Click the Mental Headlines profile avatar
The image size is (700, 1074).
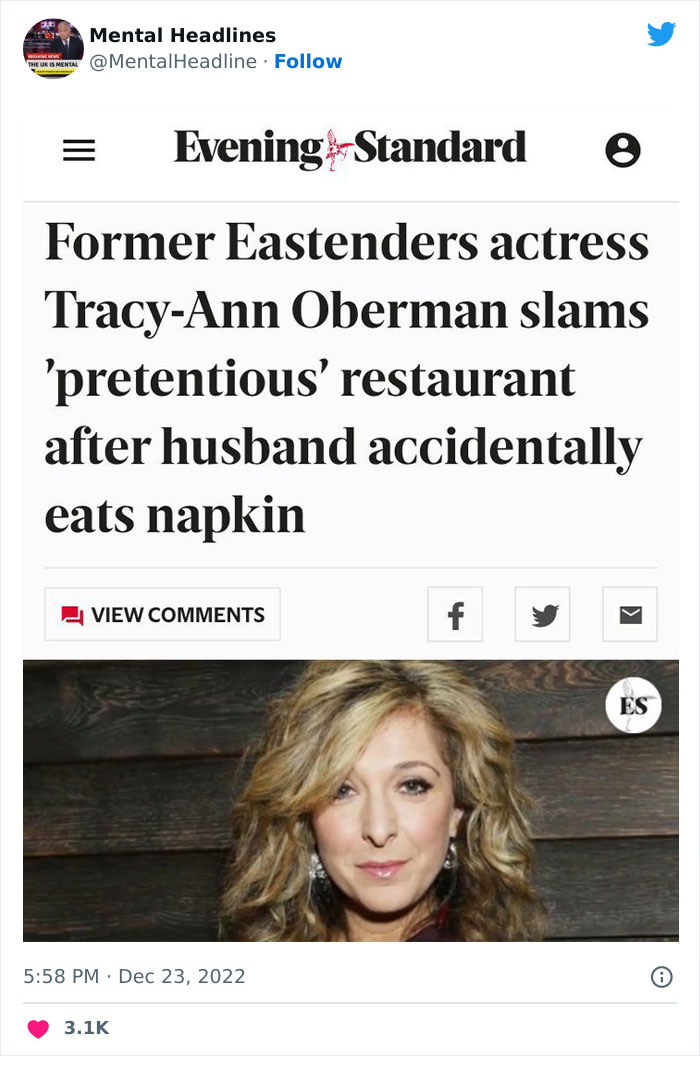tap(48, 45)
